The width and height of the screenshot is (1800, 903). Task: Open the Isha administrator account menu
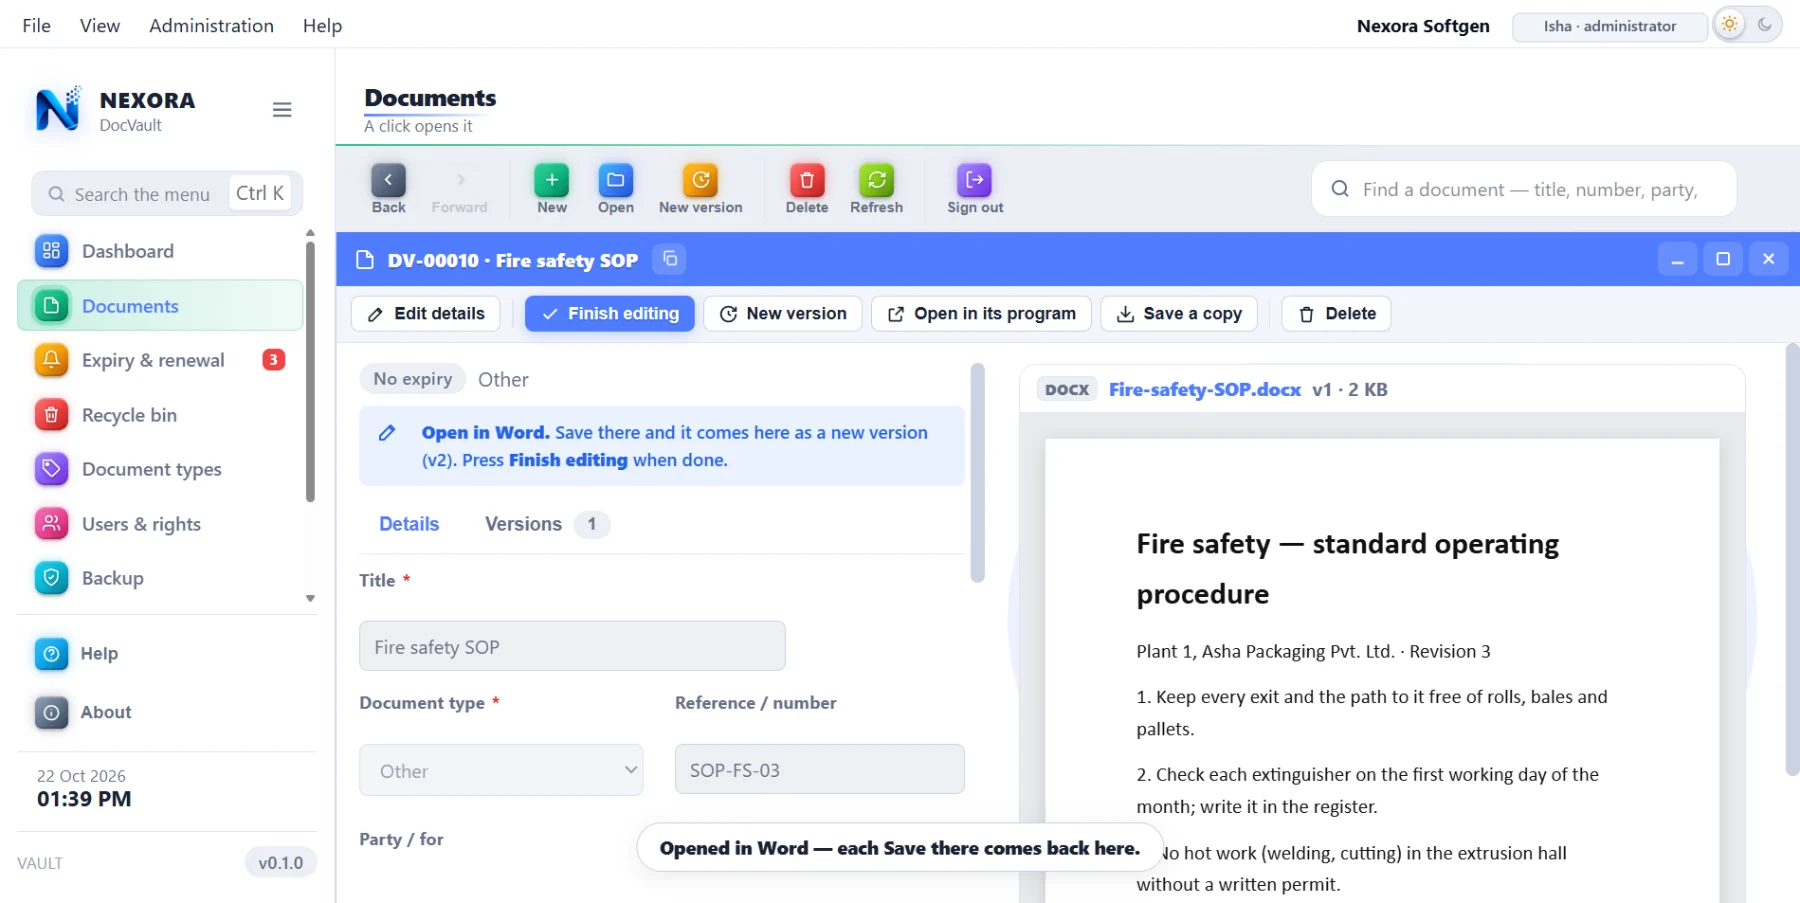pos(1609,27)
